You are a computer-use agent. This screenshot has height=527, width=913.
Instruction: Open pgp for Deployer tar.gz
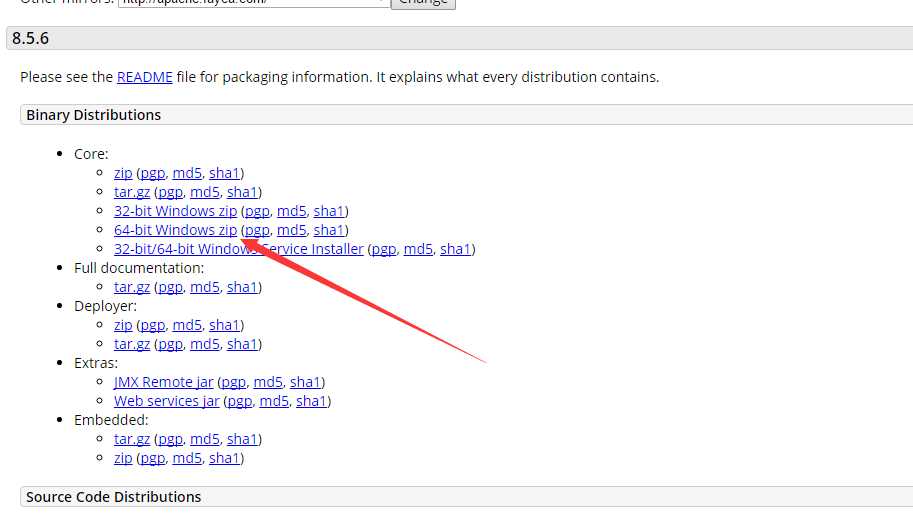(x=171, y=344)
